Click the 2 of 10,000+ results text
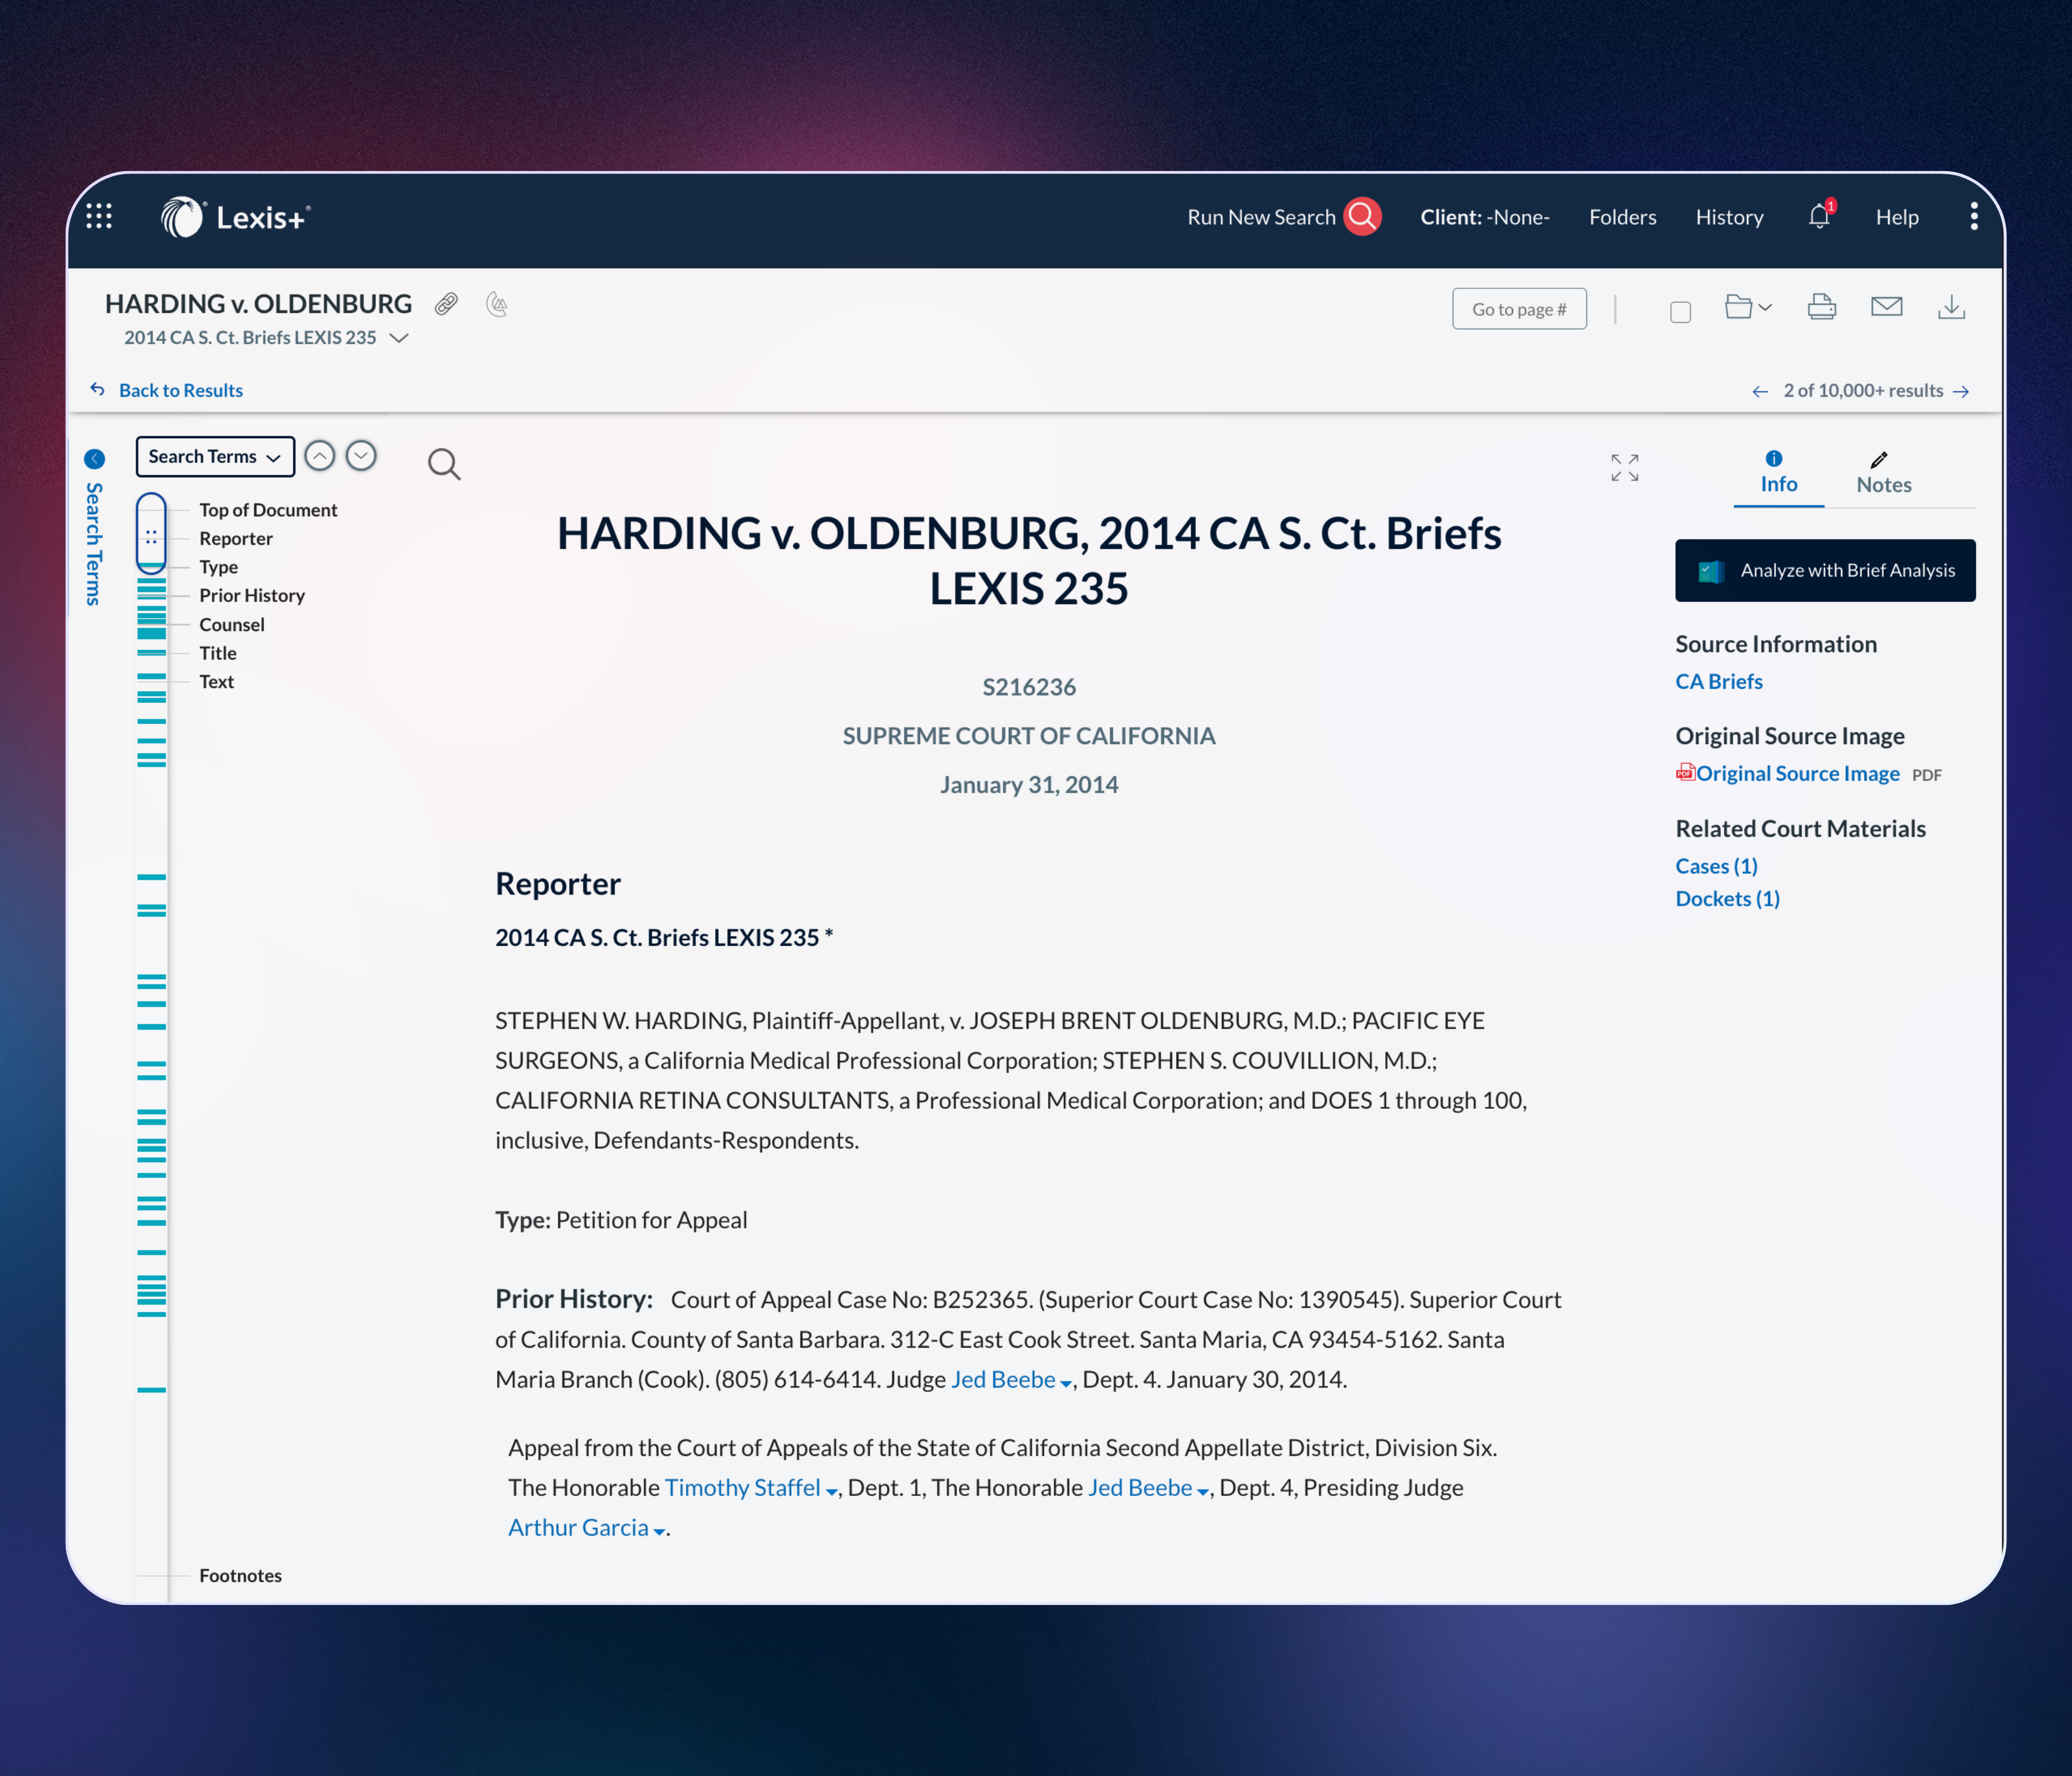Screen dimensions: 2072x1776 (x=1863, y=390)
